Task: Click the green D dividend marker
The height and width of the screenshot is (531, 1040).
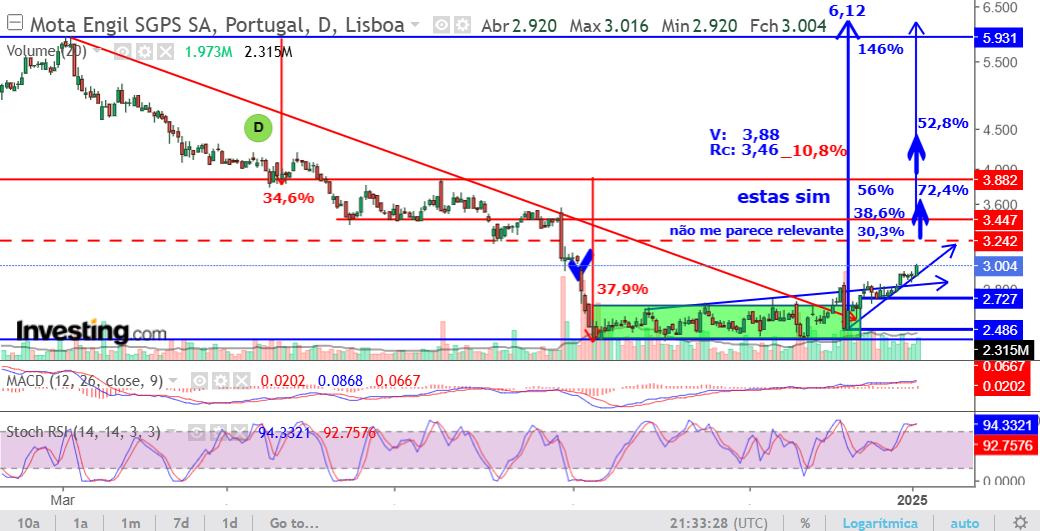Action: tap(258, 128)
